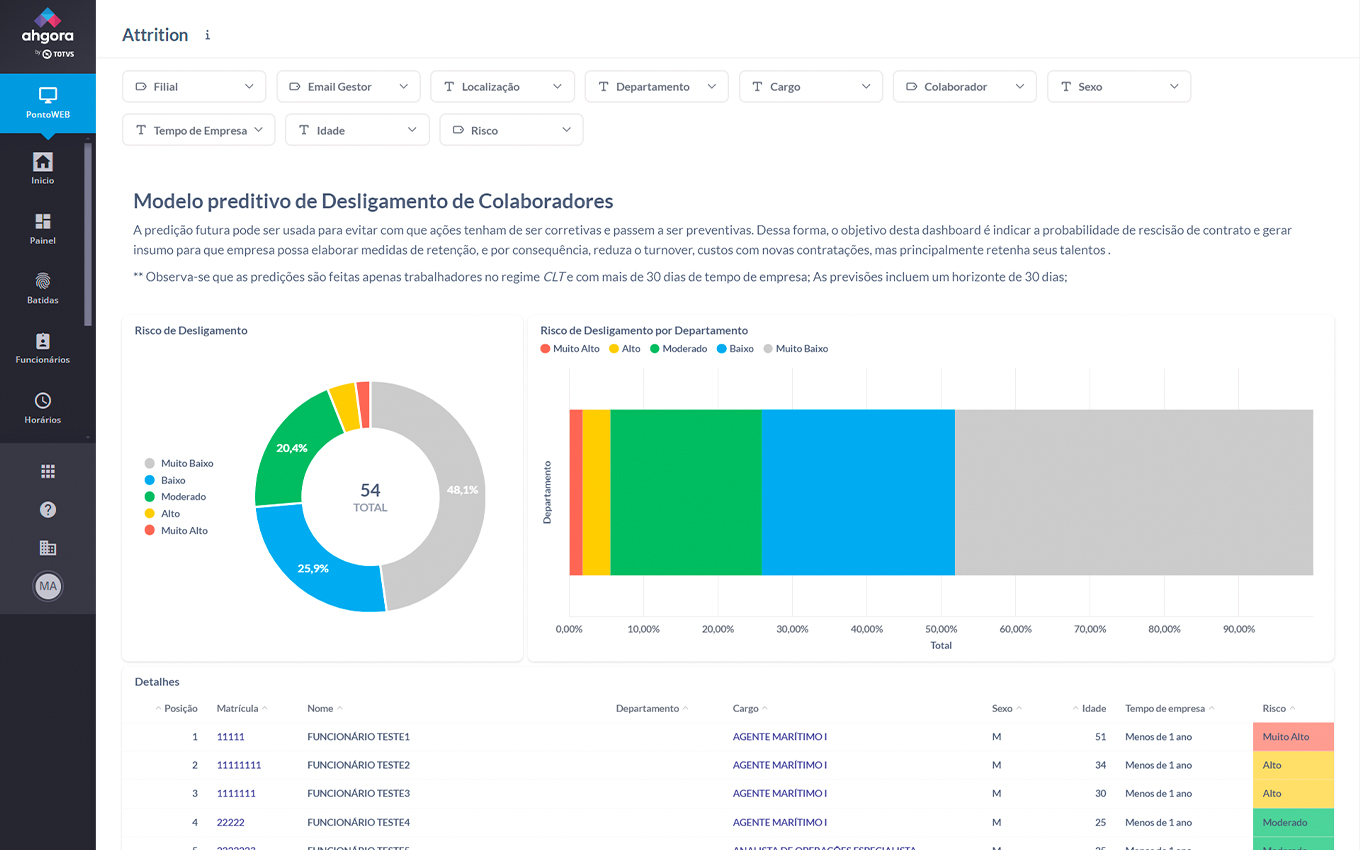This screenshot has height=850, width=1360.
Task: Open the Painel dashboard icon
Action: 42,222
